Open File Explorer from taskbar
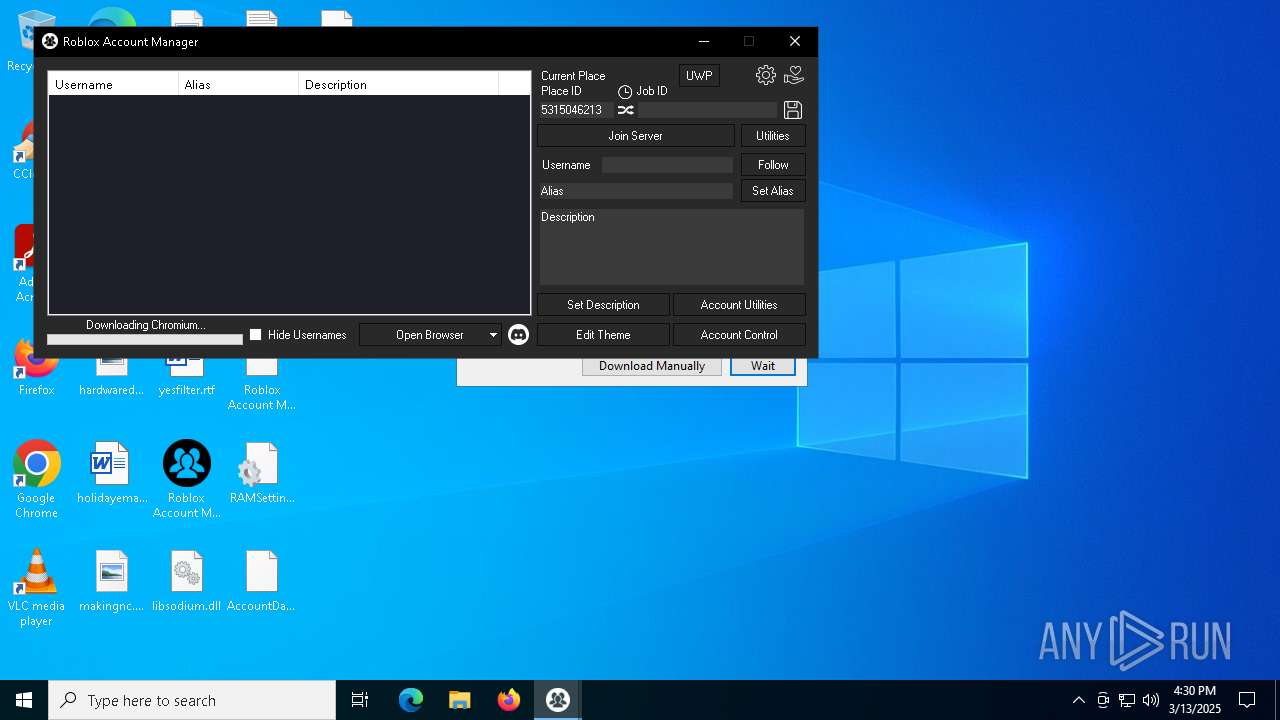1280x720 pixels. pos(460,700)
